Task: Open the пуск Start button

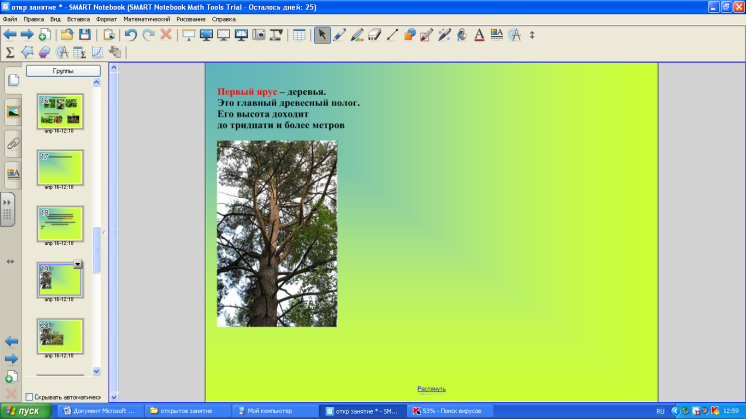Action: 26,411
